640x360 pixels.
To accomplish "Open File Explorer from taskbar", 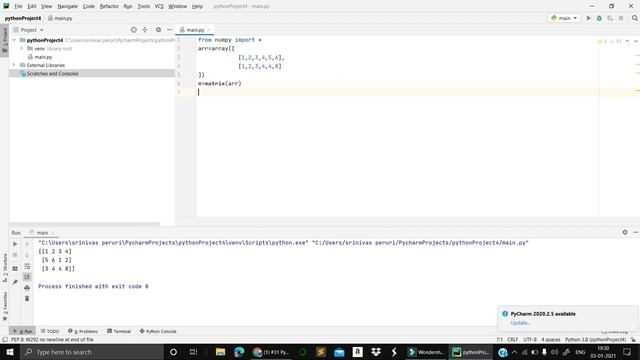I will 220,352.
